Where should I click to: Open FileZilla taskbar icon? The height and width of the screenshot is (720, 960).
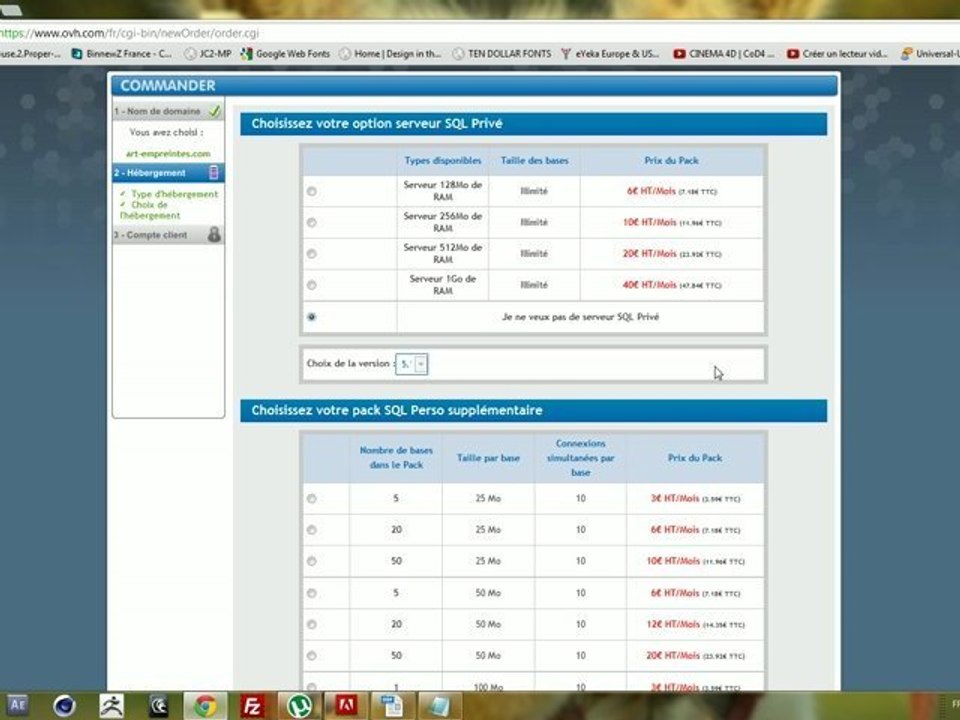(x=252, y=706)
